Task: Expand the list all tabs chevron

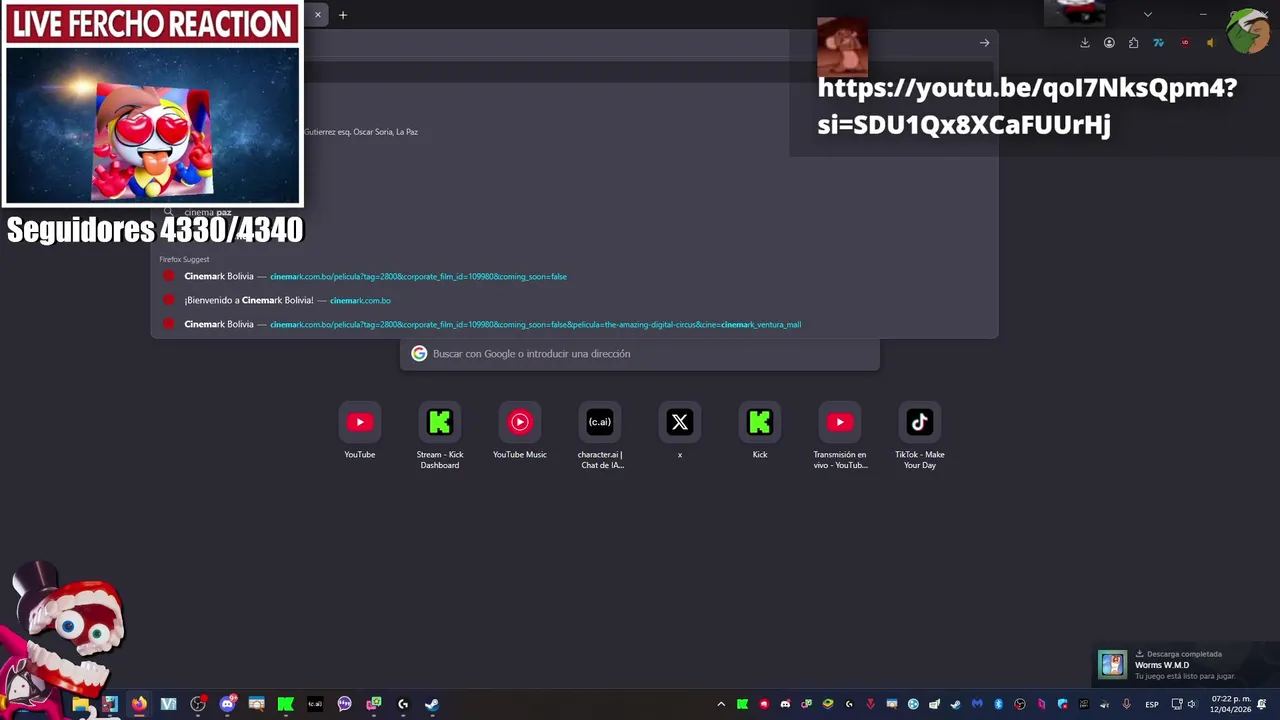Action: tap(1148, 15)
